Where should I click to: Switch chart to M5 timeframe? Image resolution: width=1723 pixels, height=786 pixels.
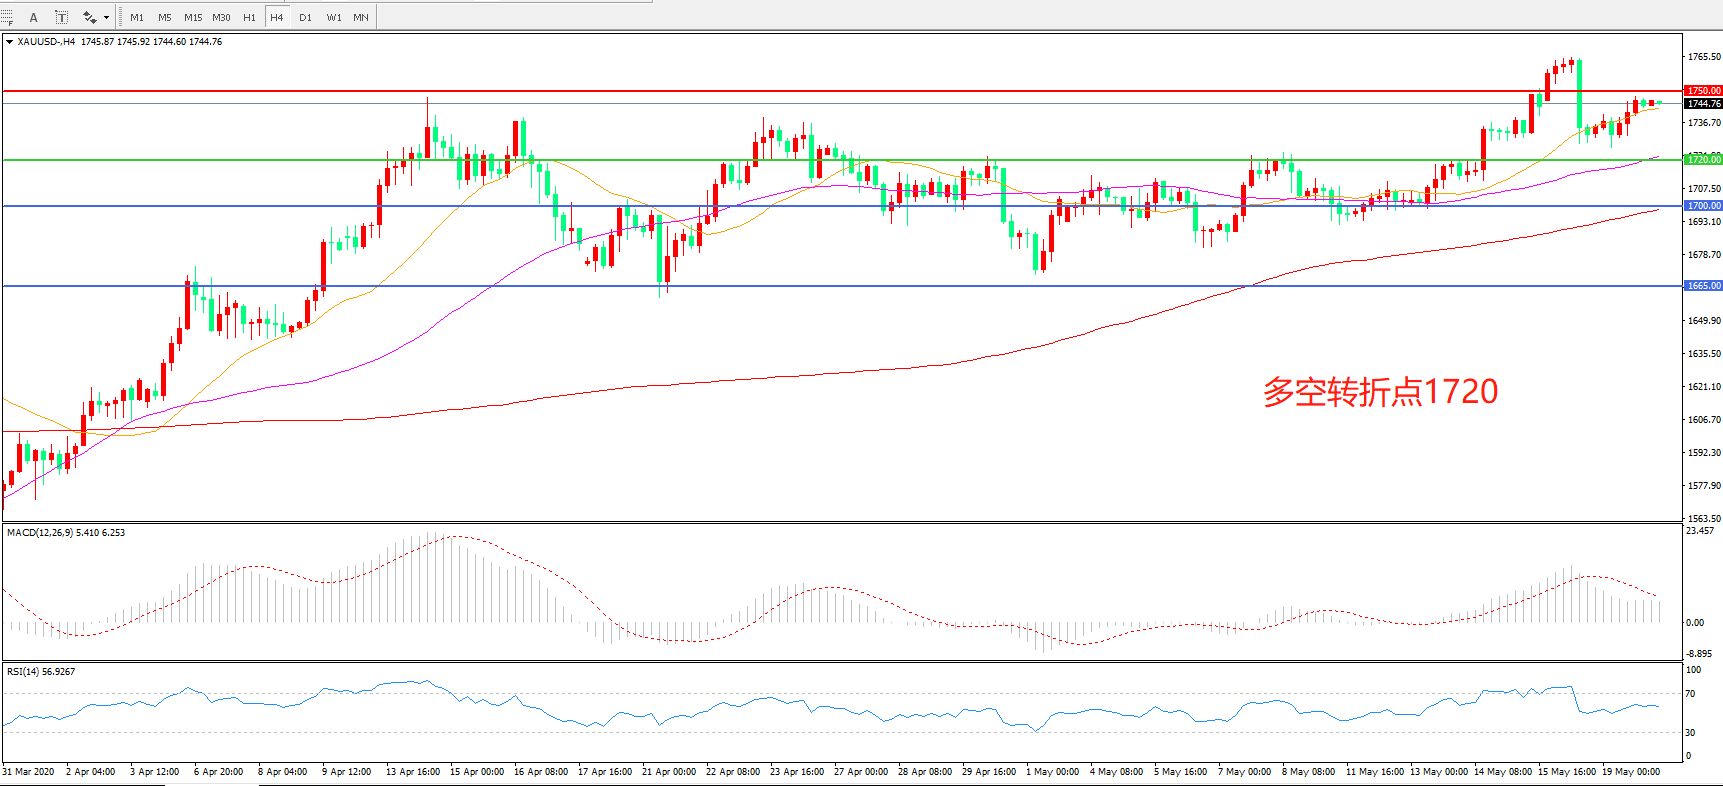click(164, 17)
